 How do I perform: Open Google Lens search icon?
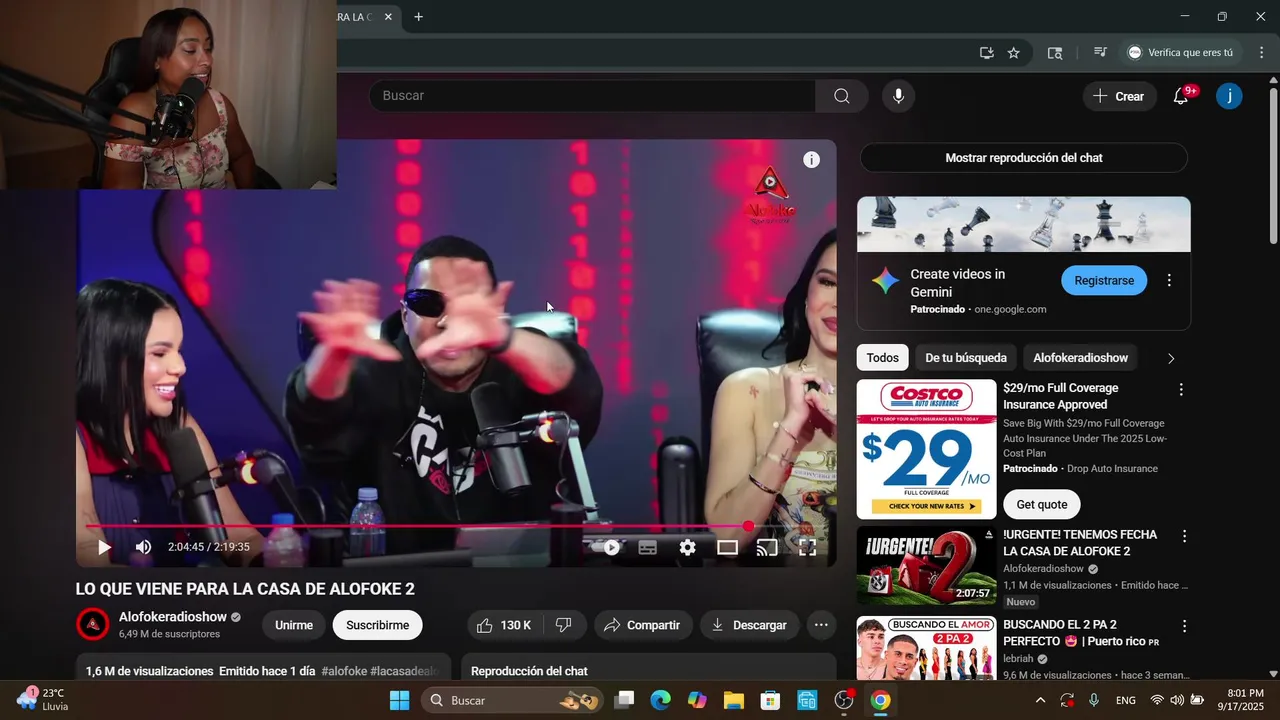[x=1055, y=53]
